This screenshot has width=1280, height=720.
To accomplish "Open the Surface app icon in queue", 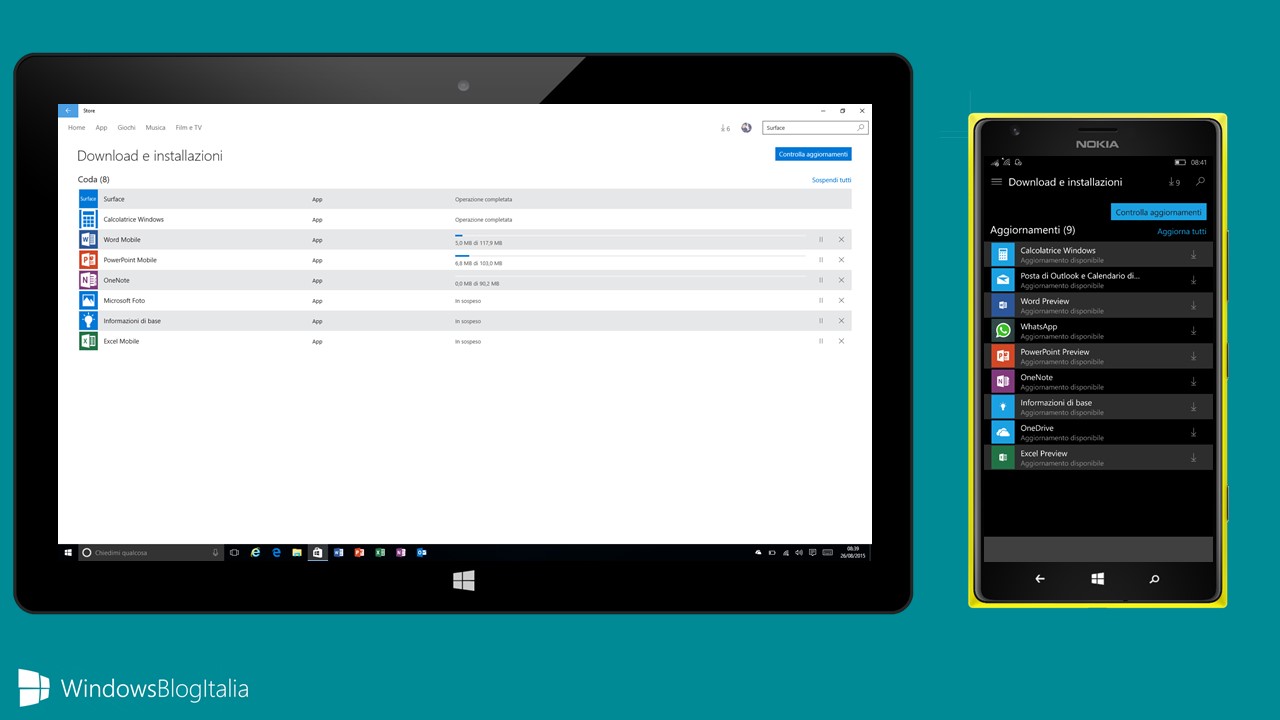I will point(88,199).
